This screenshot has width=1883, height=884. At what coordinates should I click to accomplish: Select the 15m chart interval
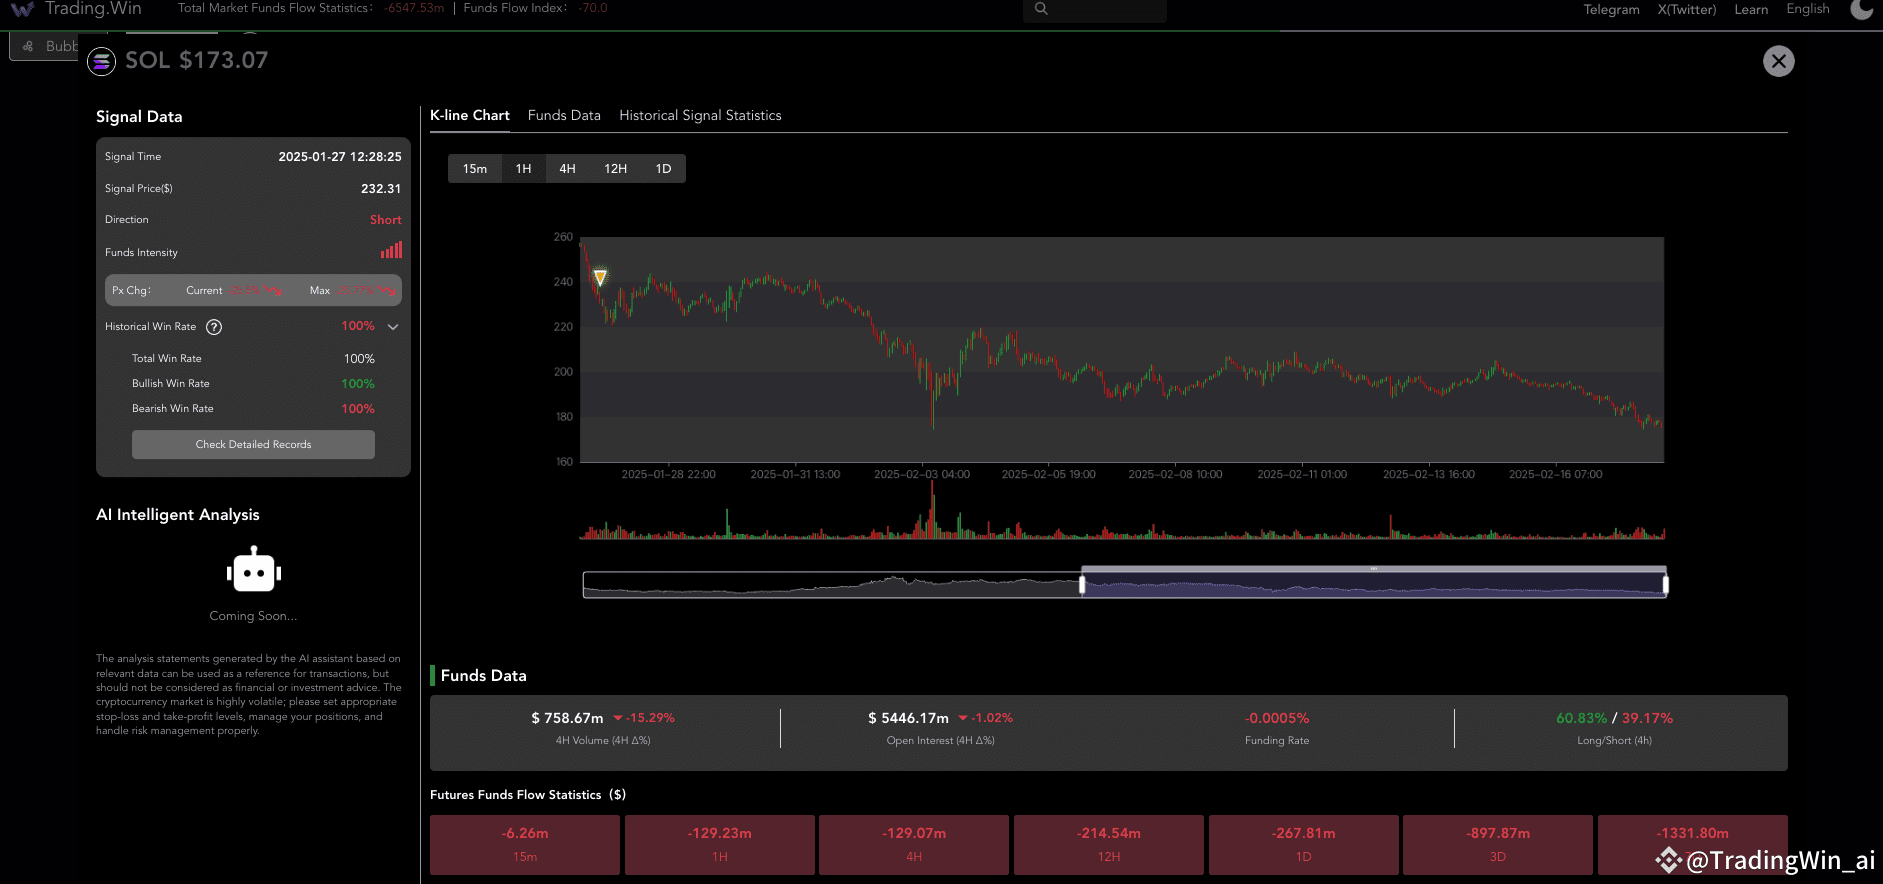point(475,169)
